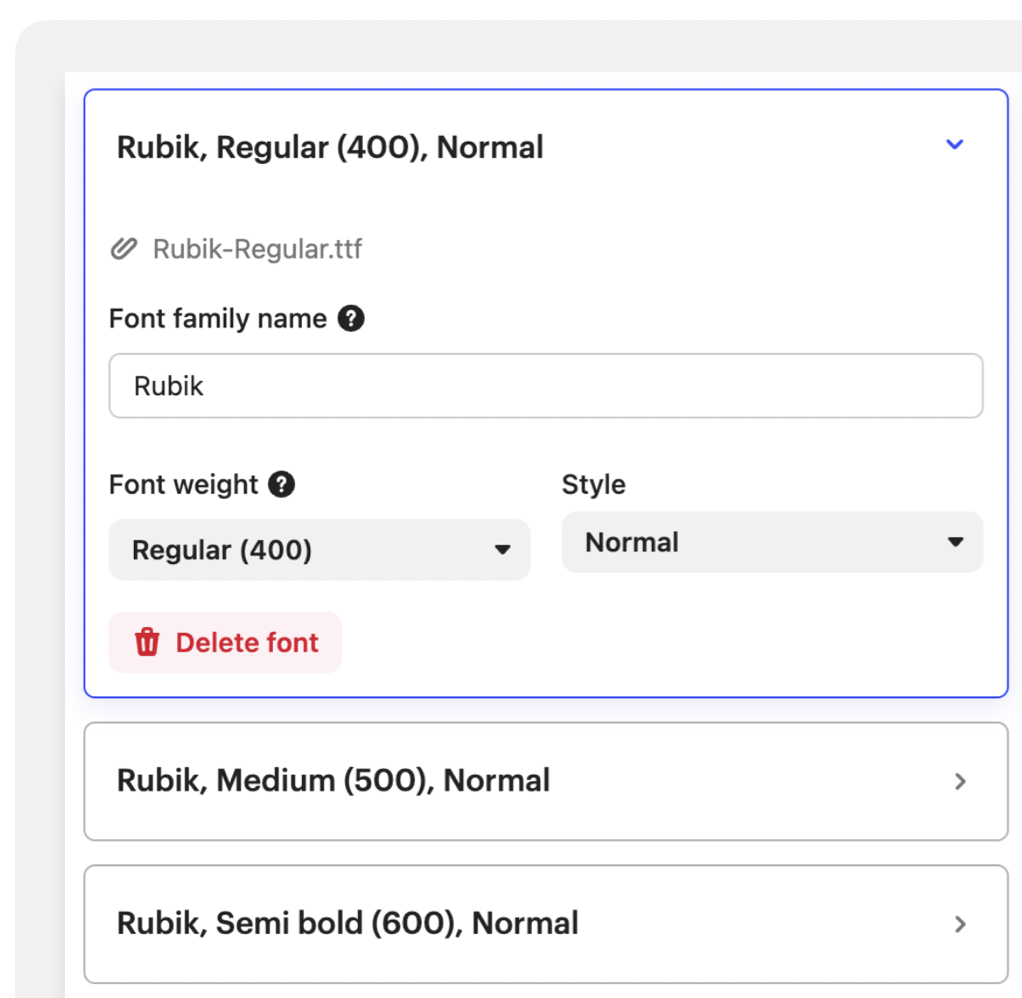This screenshot has width=1022, height=998.
Task: Open the Font weight Regular (400) dropdown
Action: tap(319, 550)
